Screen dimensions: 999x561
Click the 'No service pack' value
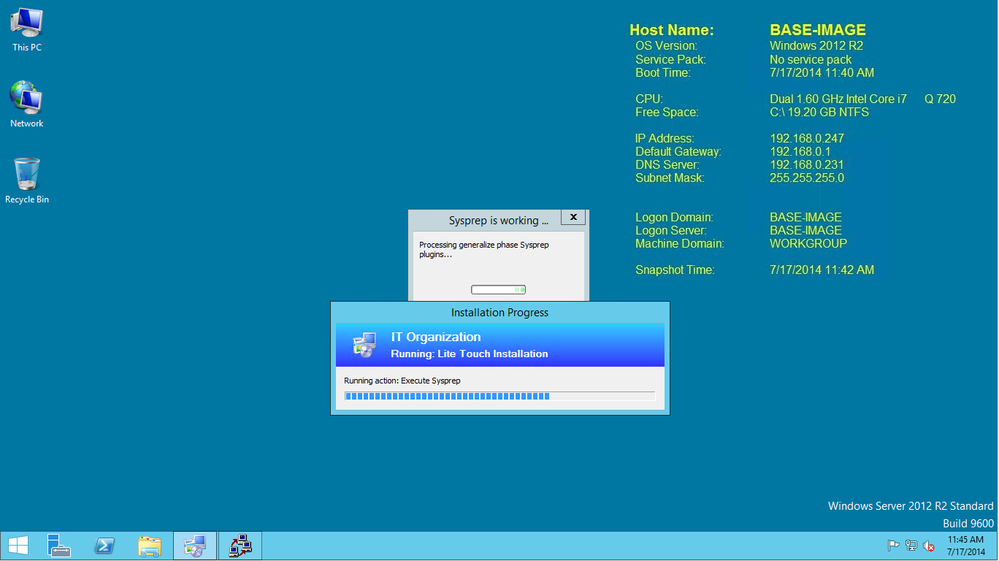click(x=810, y=60)
